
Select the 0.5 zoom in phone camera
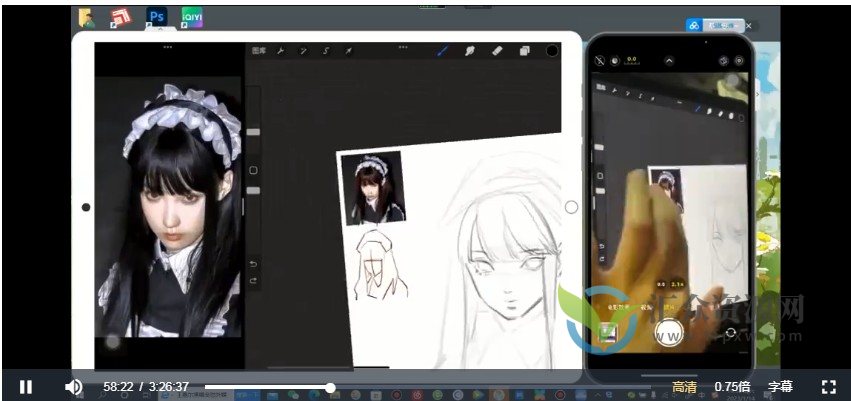[661, 284]
